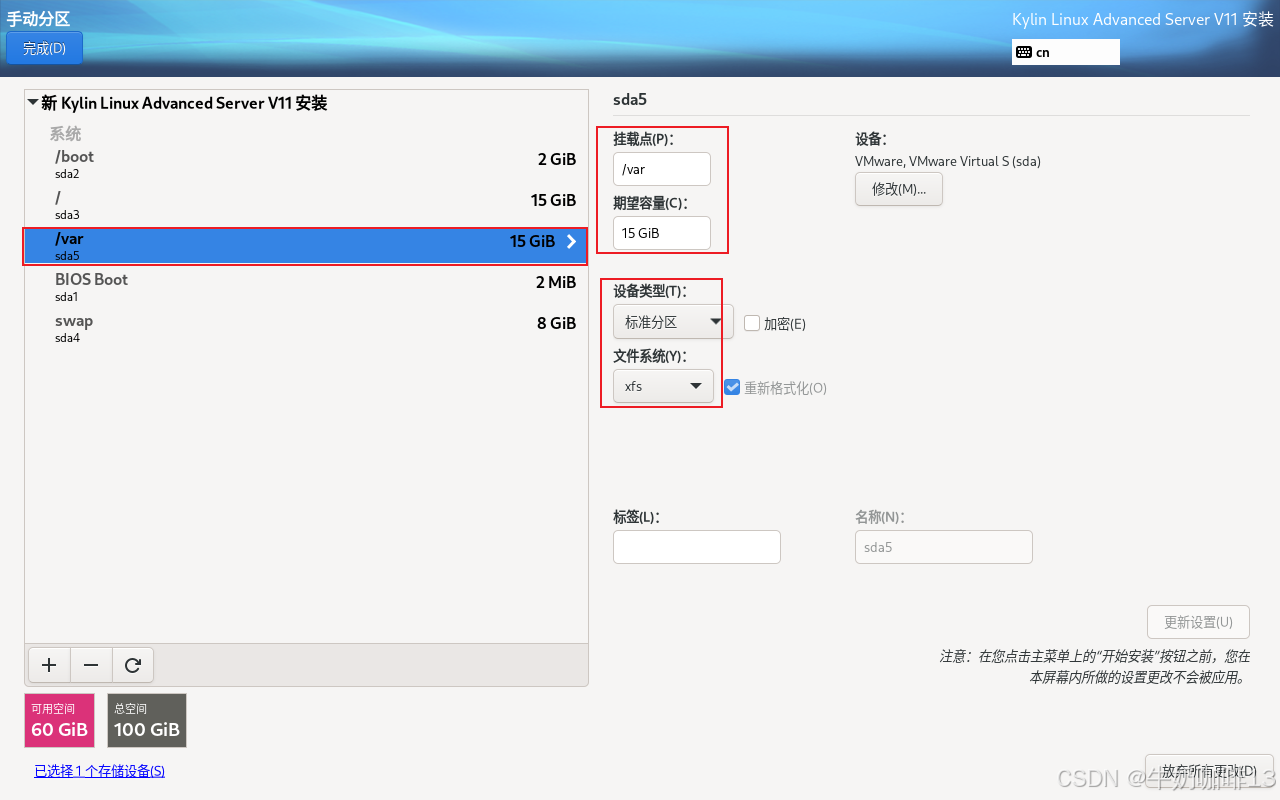Click the minus icon to remove the partition
This screenshot has width=1280, height=800.
(x=91, y=665)
